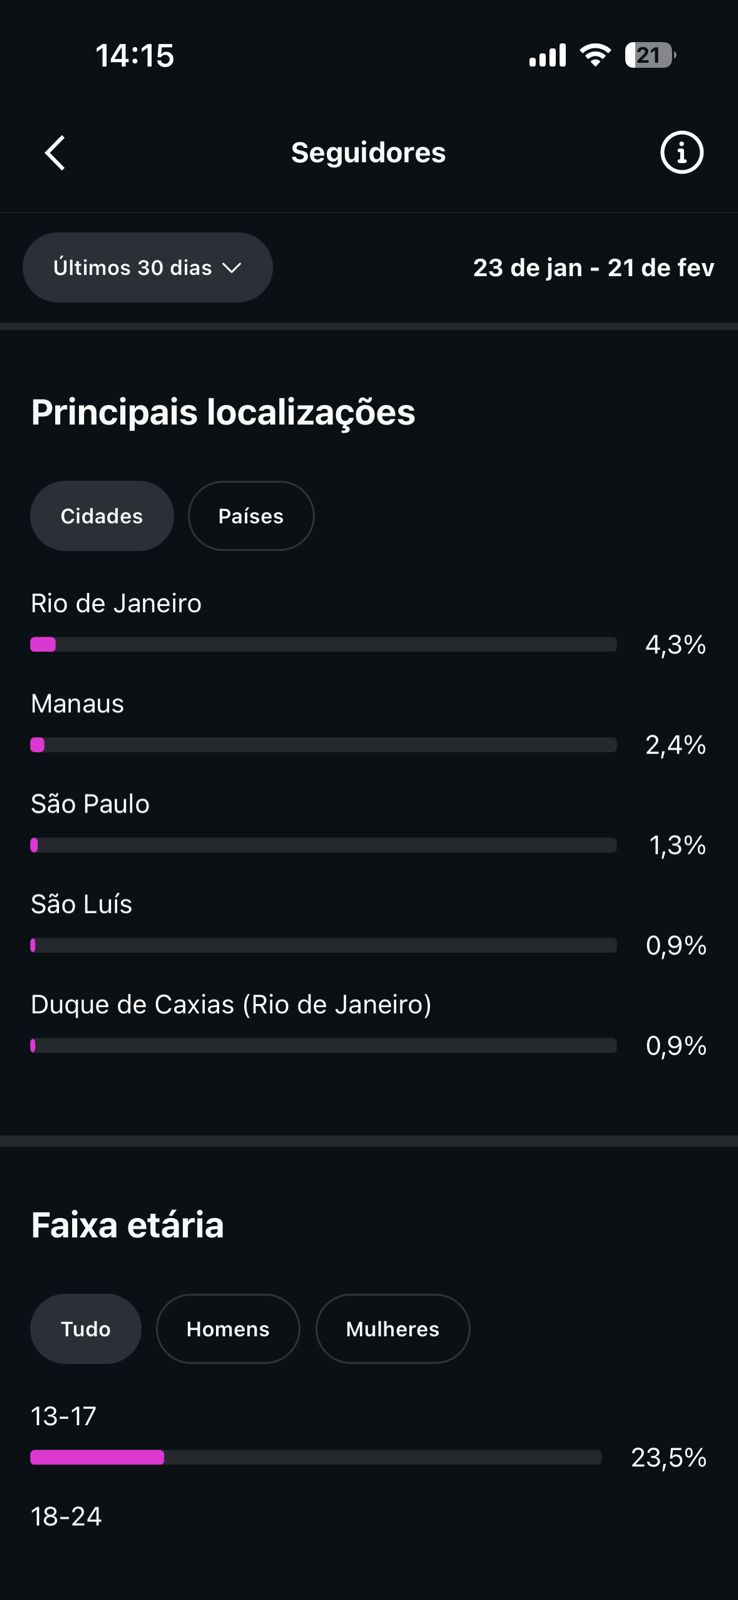Tap the 14:15 status bar clock
This screenshot has height=1600, width=738.
tap(135, 55)
